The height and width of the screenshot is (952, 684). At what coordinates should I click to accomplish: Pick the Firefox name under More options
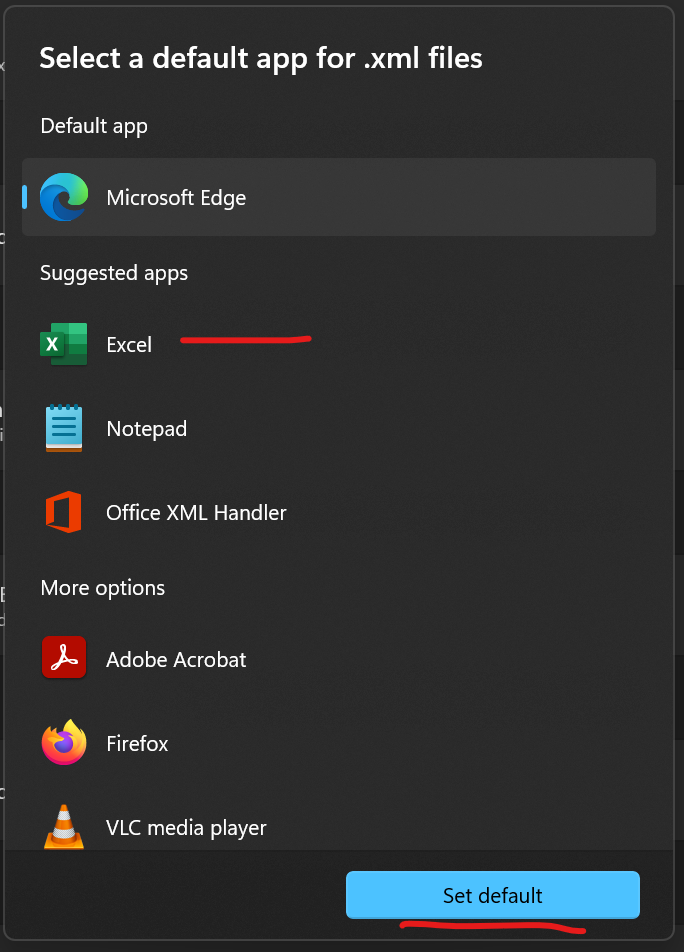(137, 744)
